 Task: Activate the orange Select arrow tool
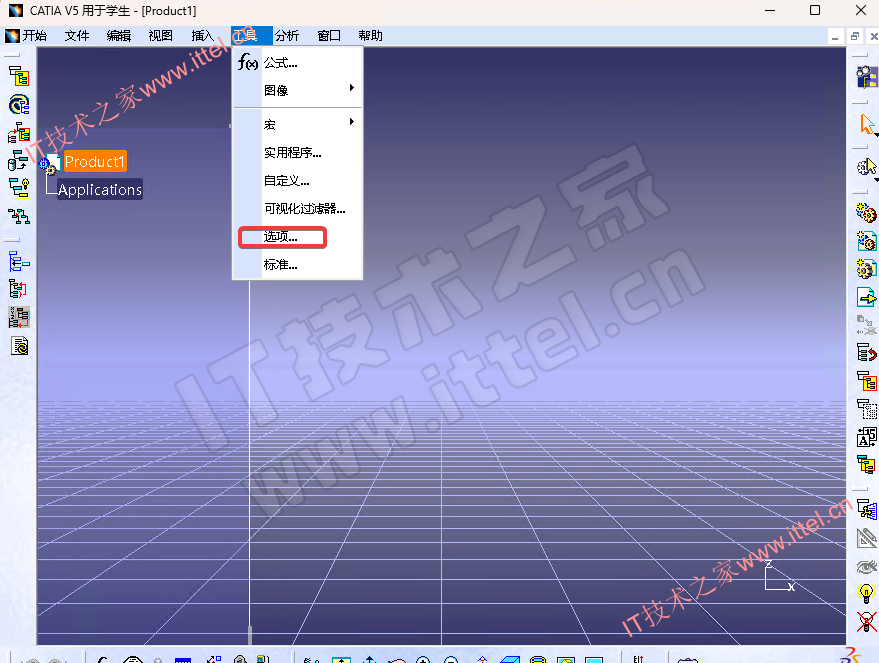click(867, 124)
